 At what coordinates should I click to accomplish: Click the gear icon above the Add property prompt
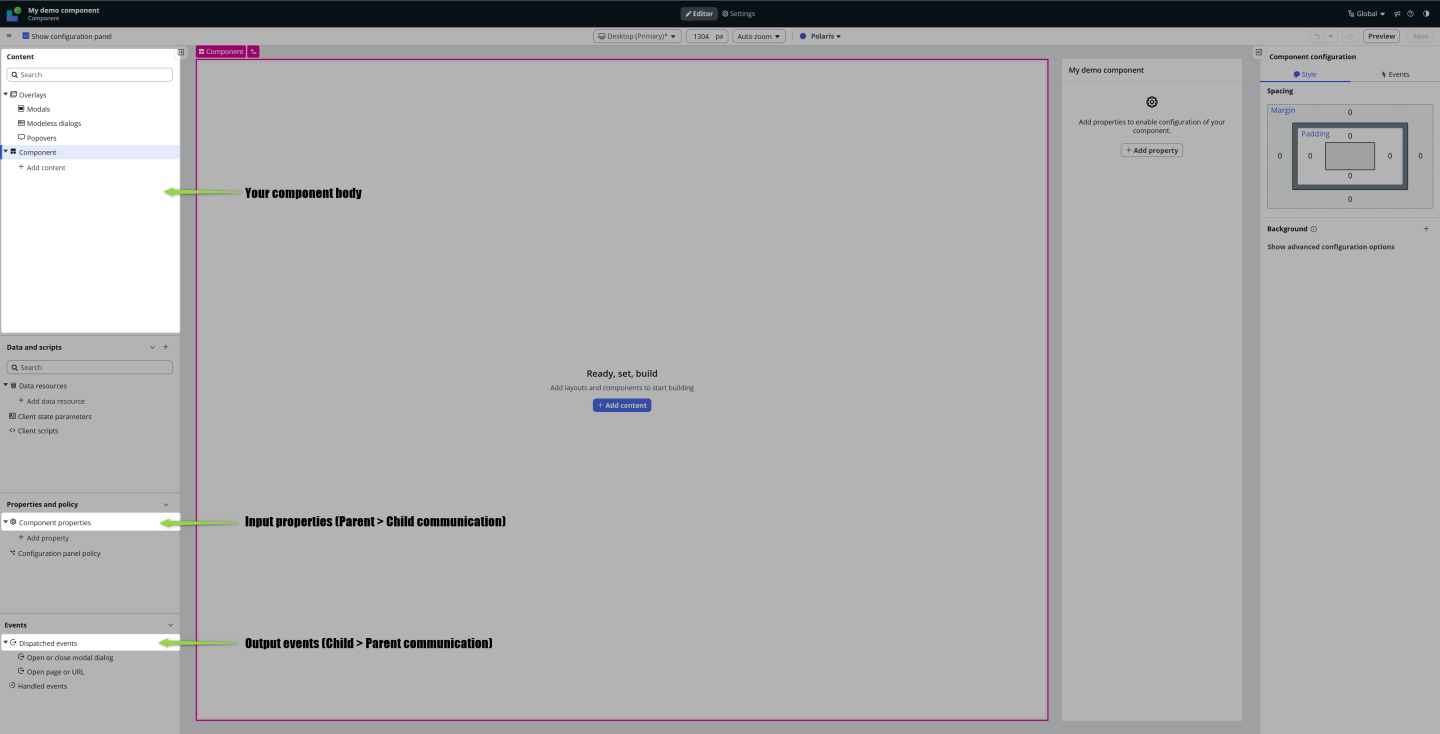1151,101
